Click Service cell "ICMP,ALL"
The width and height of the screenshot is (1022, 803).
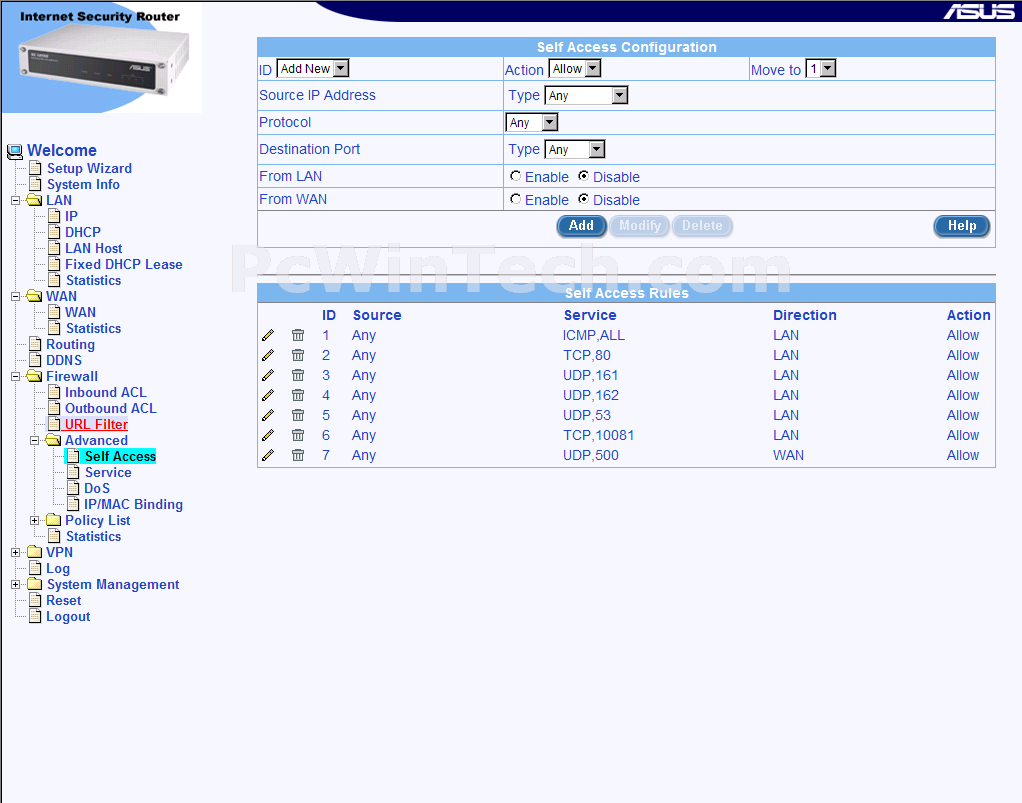coord(593,335)
